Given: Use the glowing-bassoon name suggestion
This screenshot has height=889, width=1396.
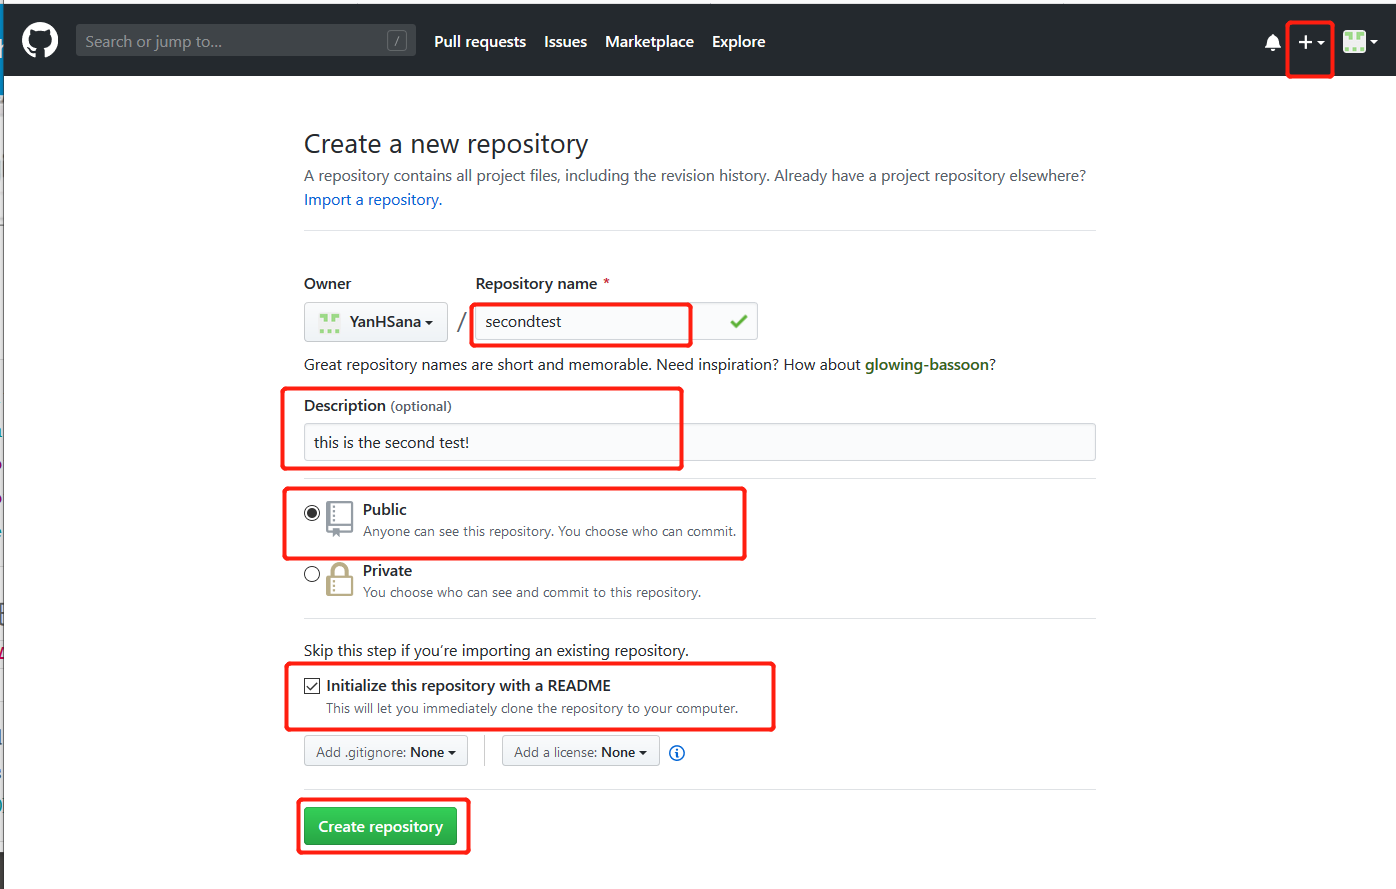Looking at the screenshot, I should click(x=927, y=365).
